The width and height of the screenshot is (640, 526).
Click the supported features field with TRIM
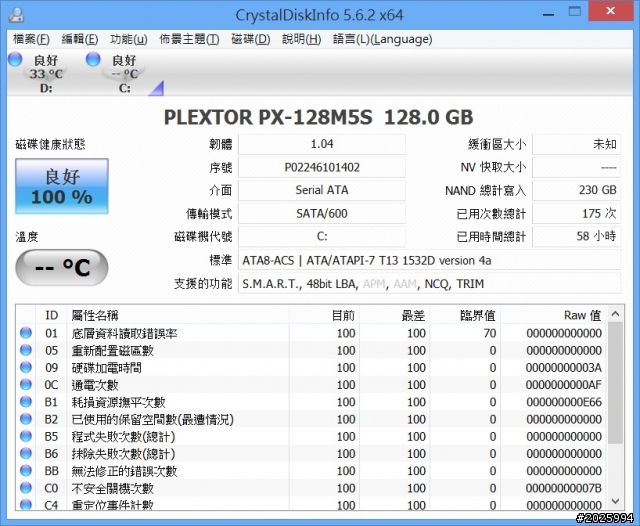[429, 284]
